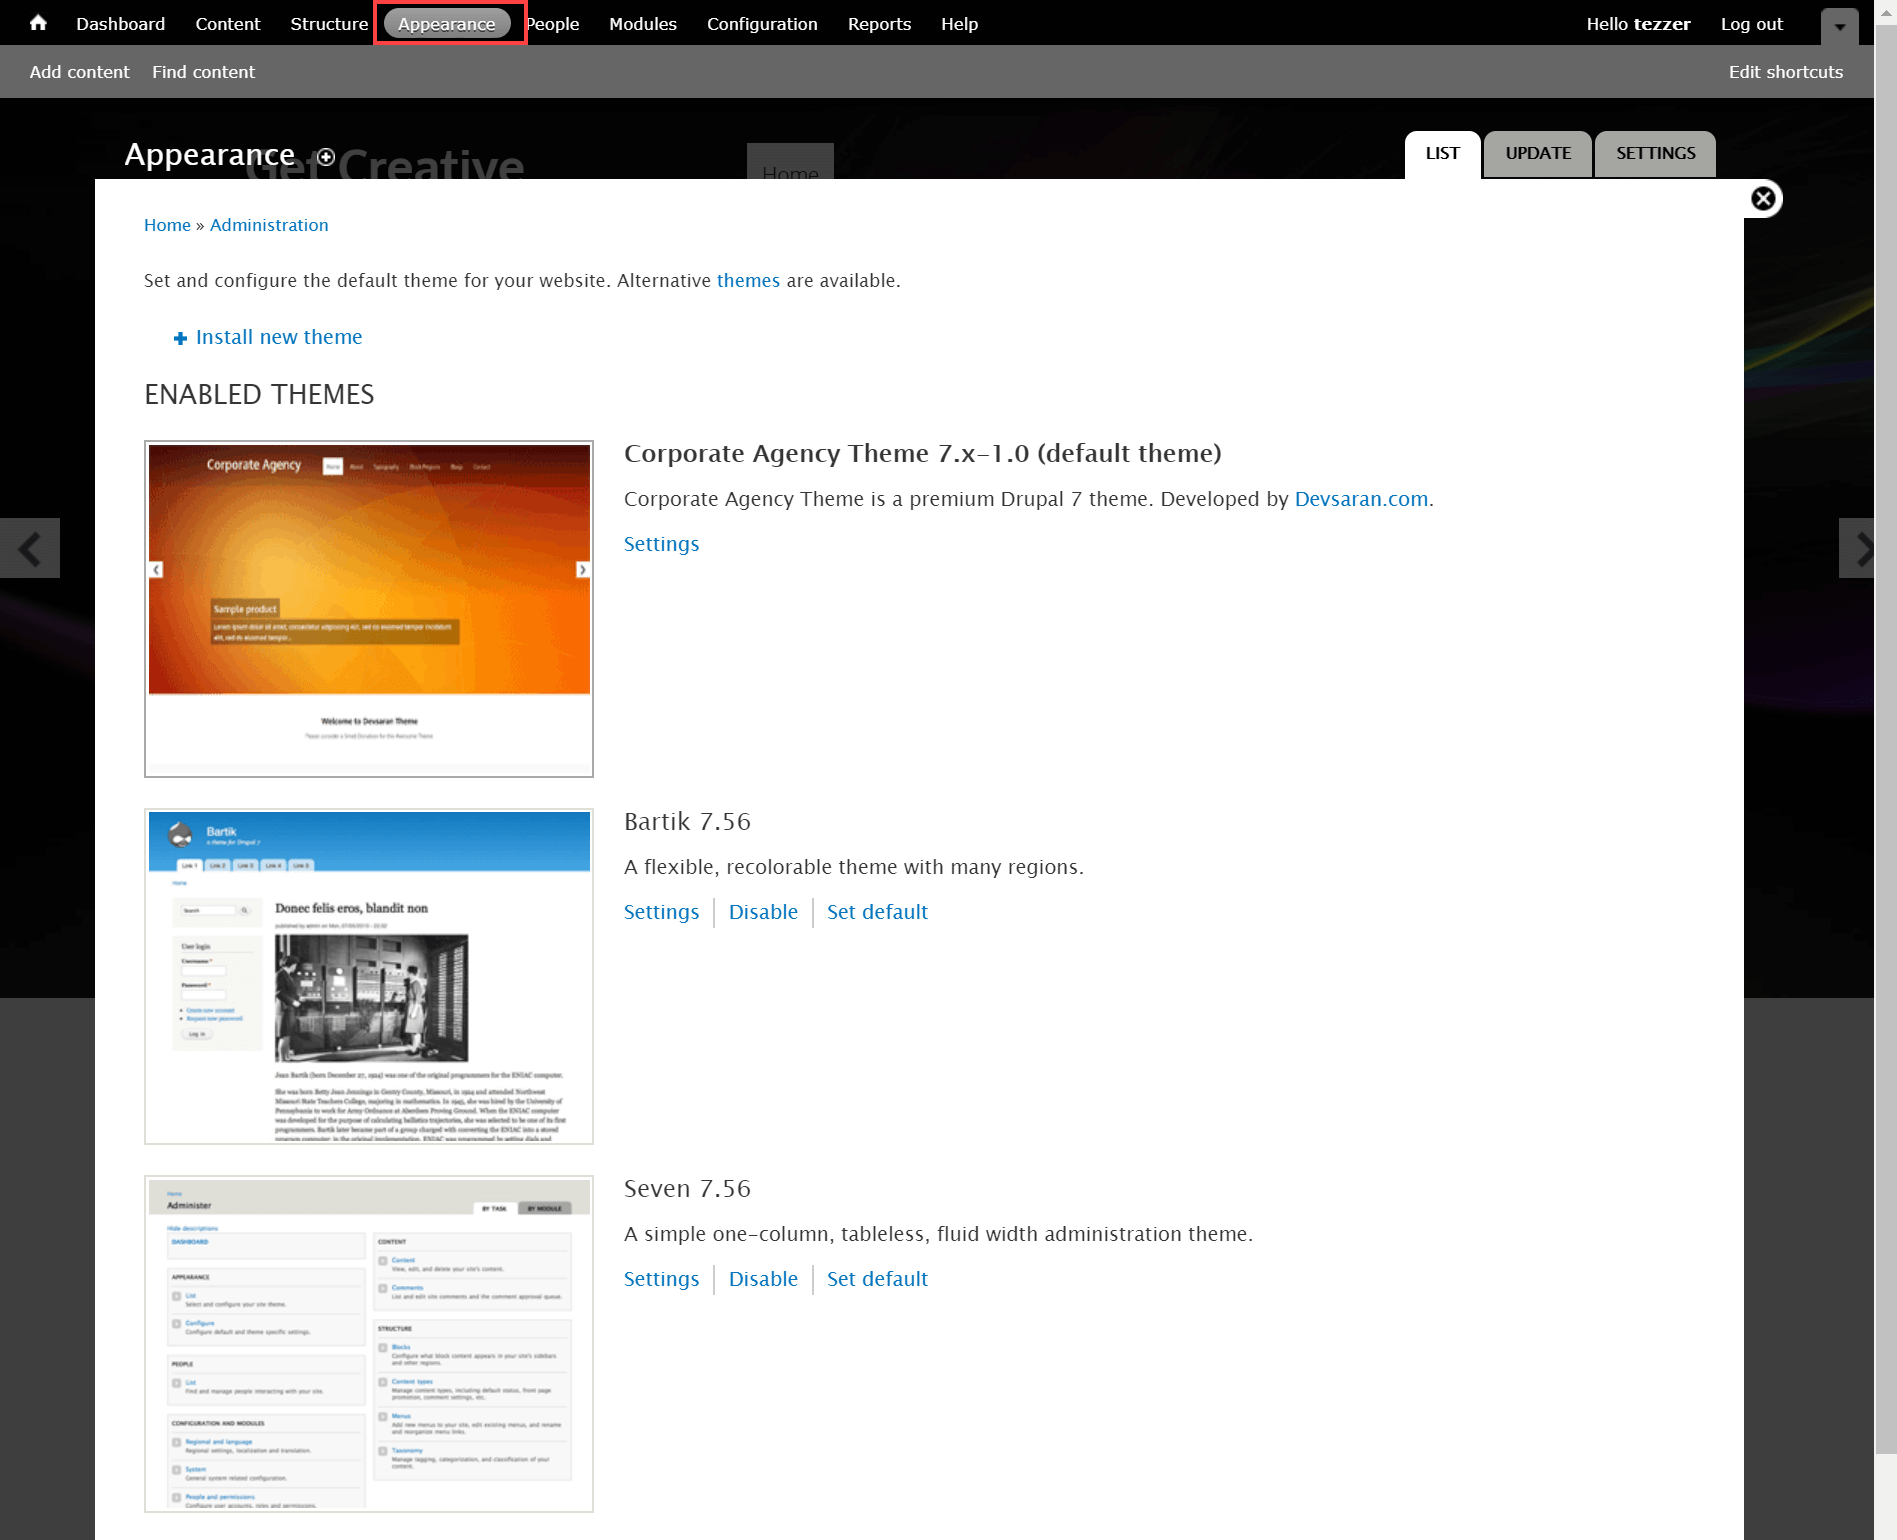Open Edit shortcuts
Image resolution: width=1897 pixels, height=1540 pixels.
point(1785,72)
